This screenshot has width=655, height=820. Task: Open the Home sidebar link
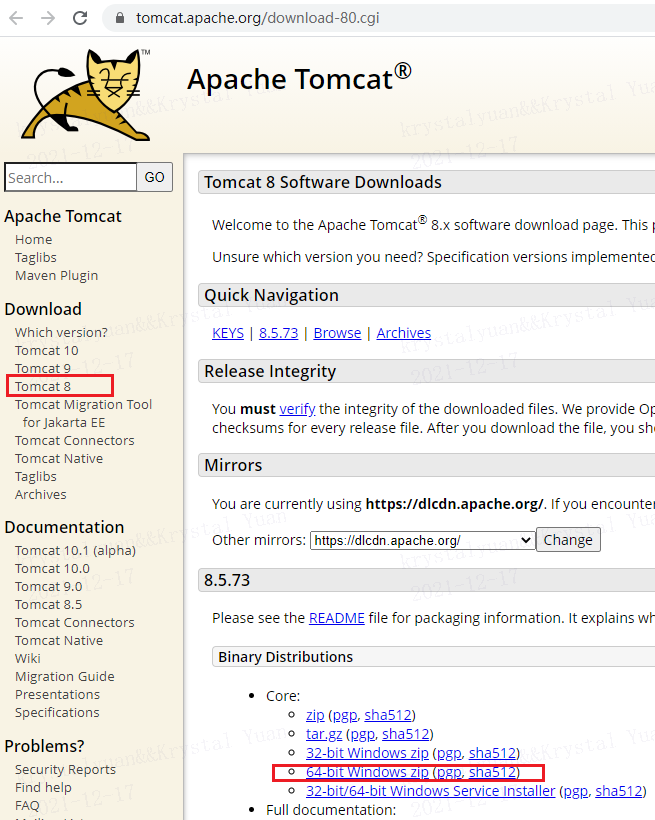[x=33, y=240]
